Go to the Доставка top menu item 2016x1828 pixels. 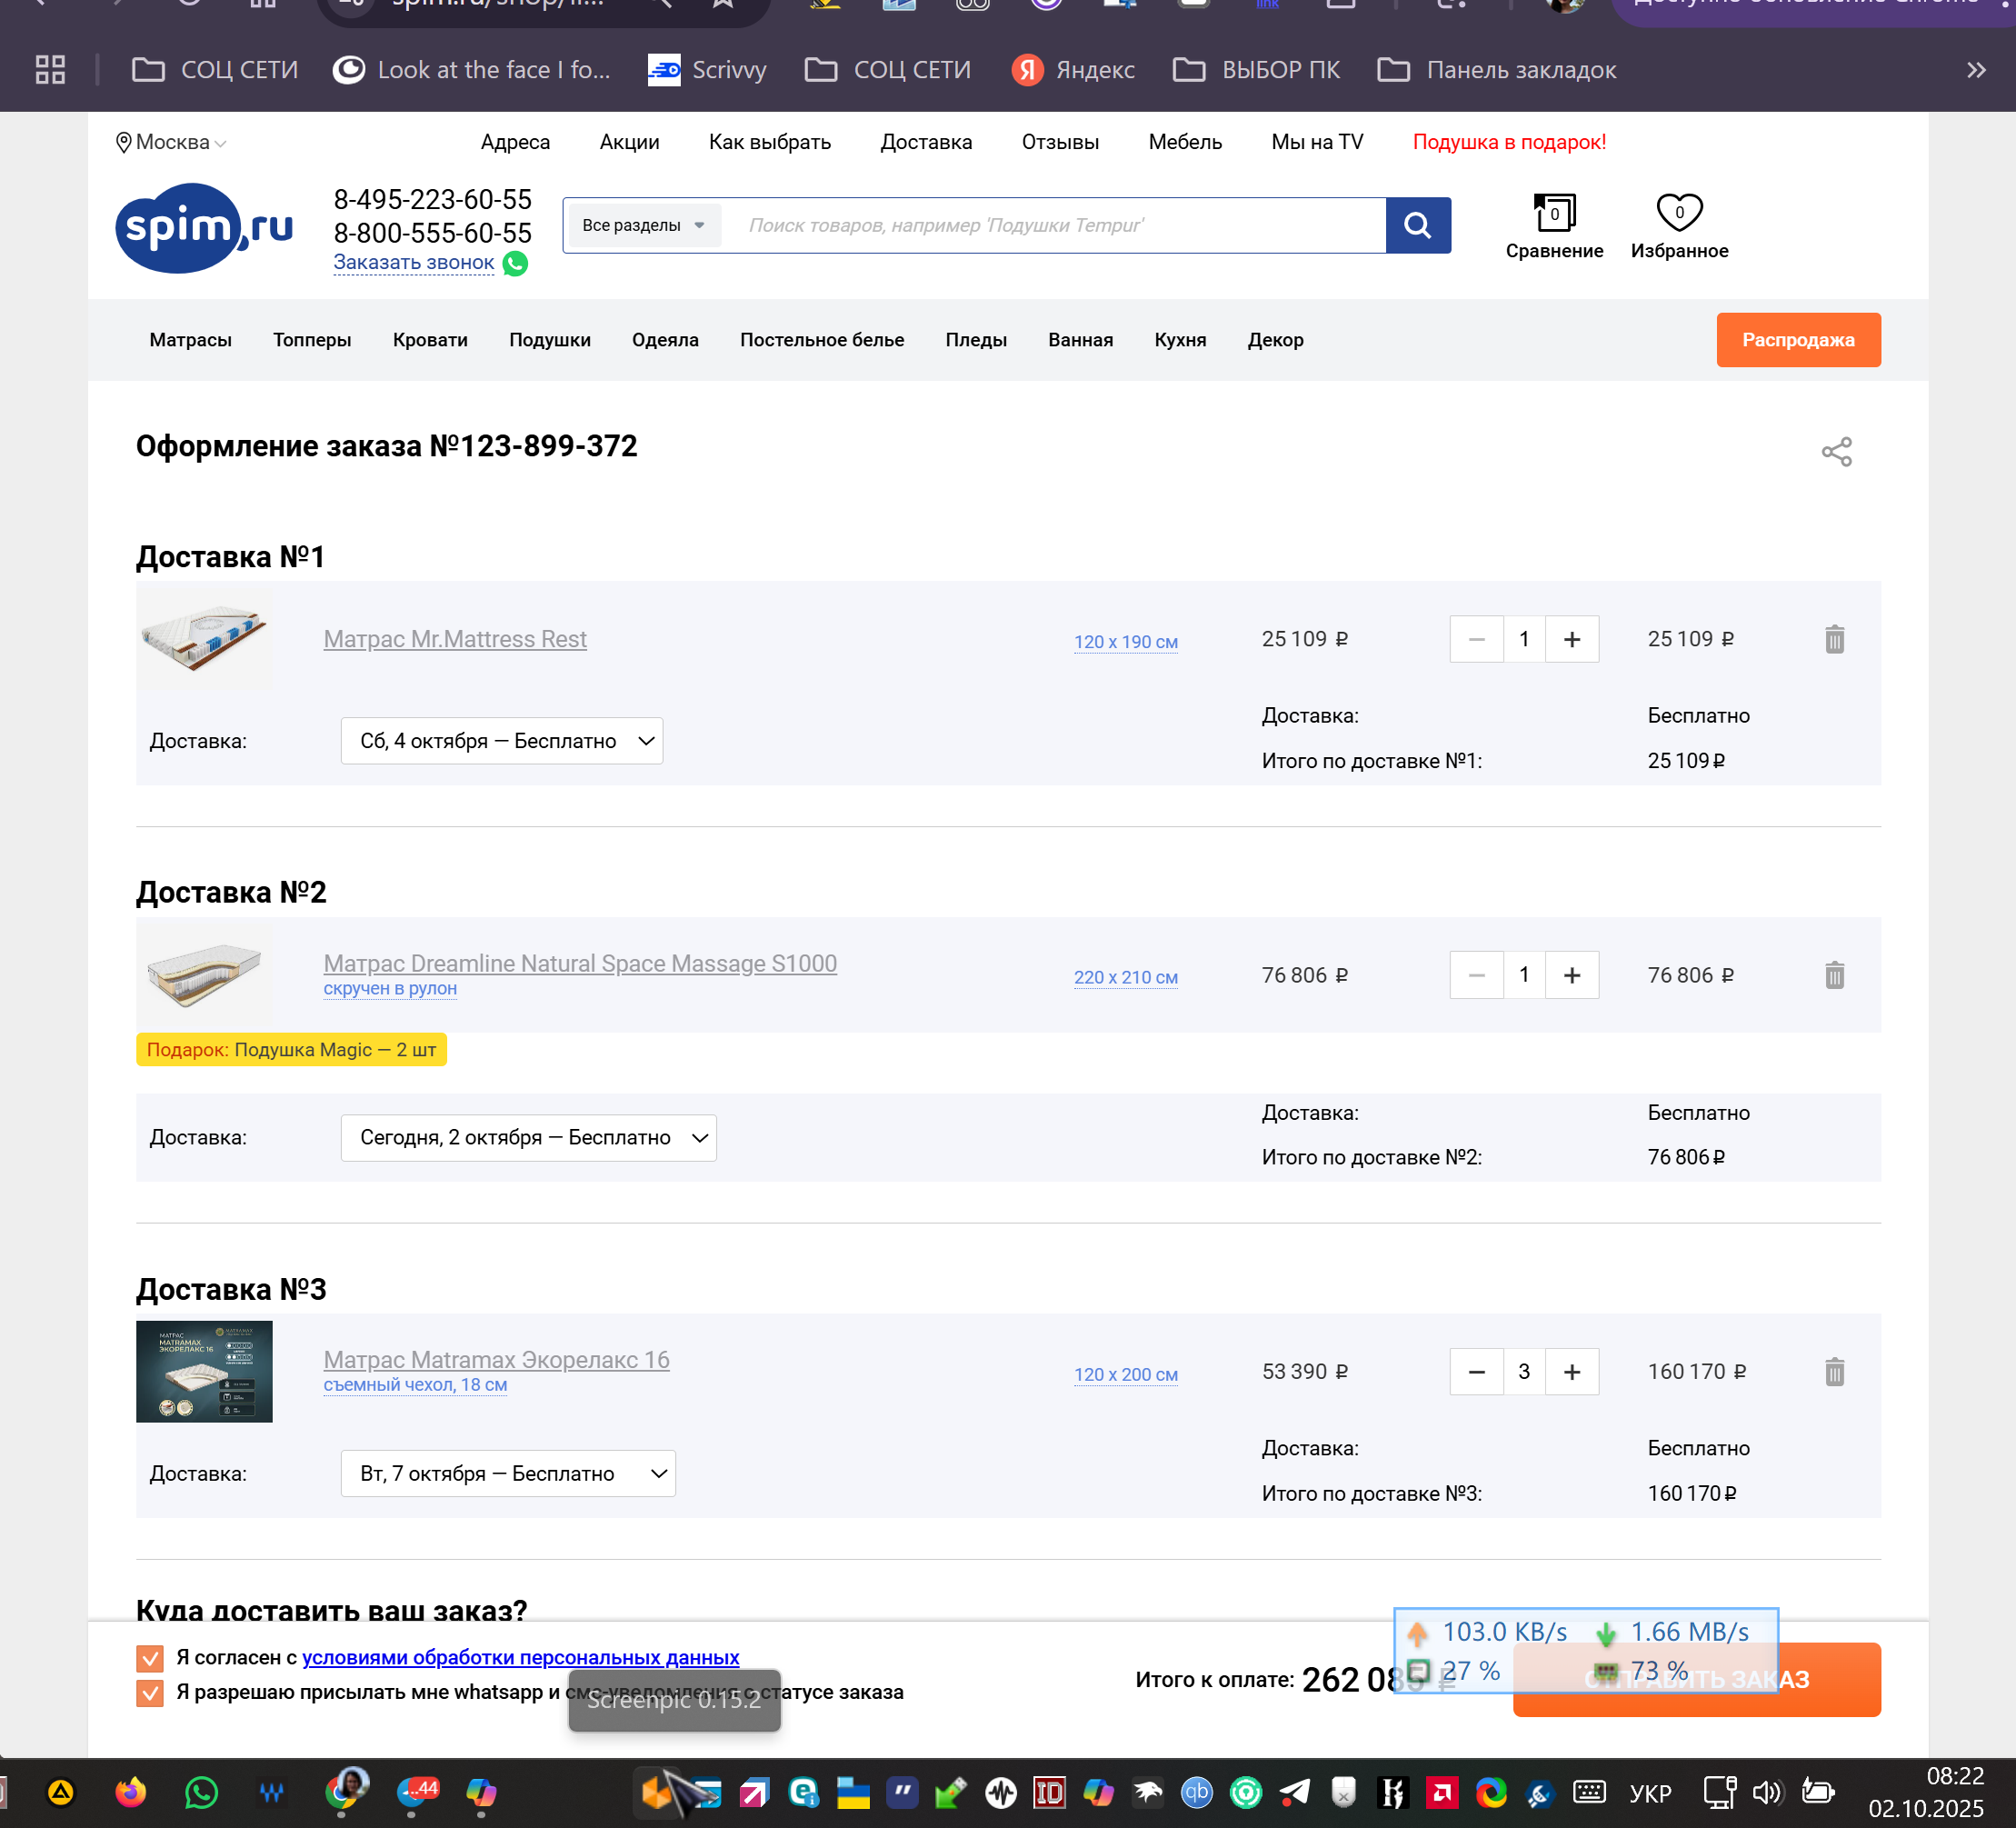[x=926, y=142]
